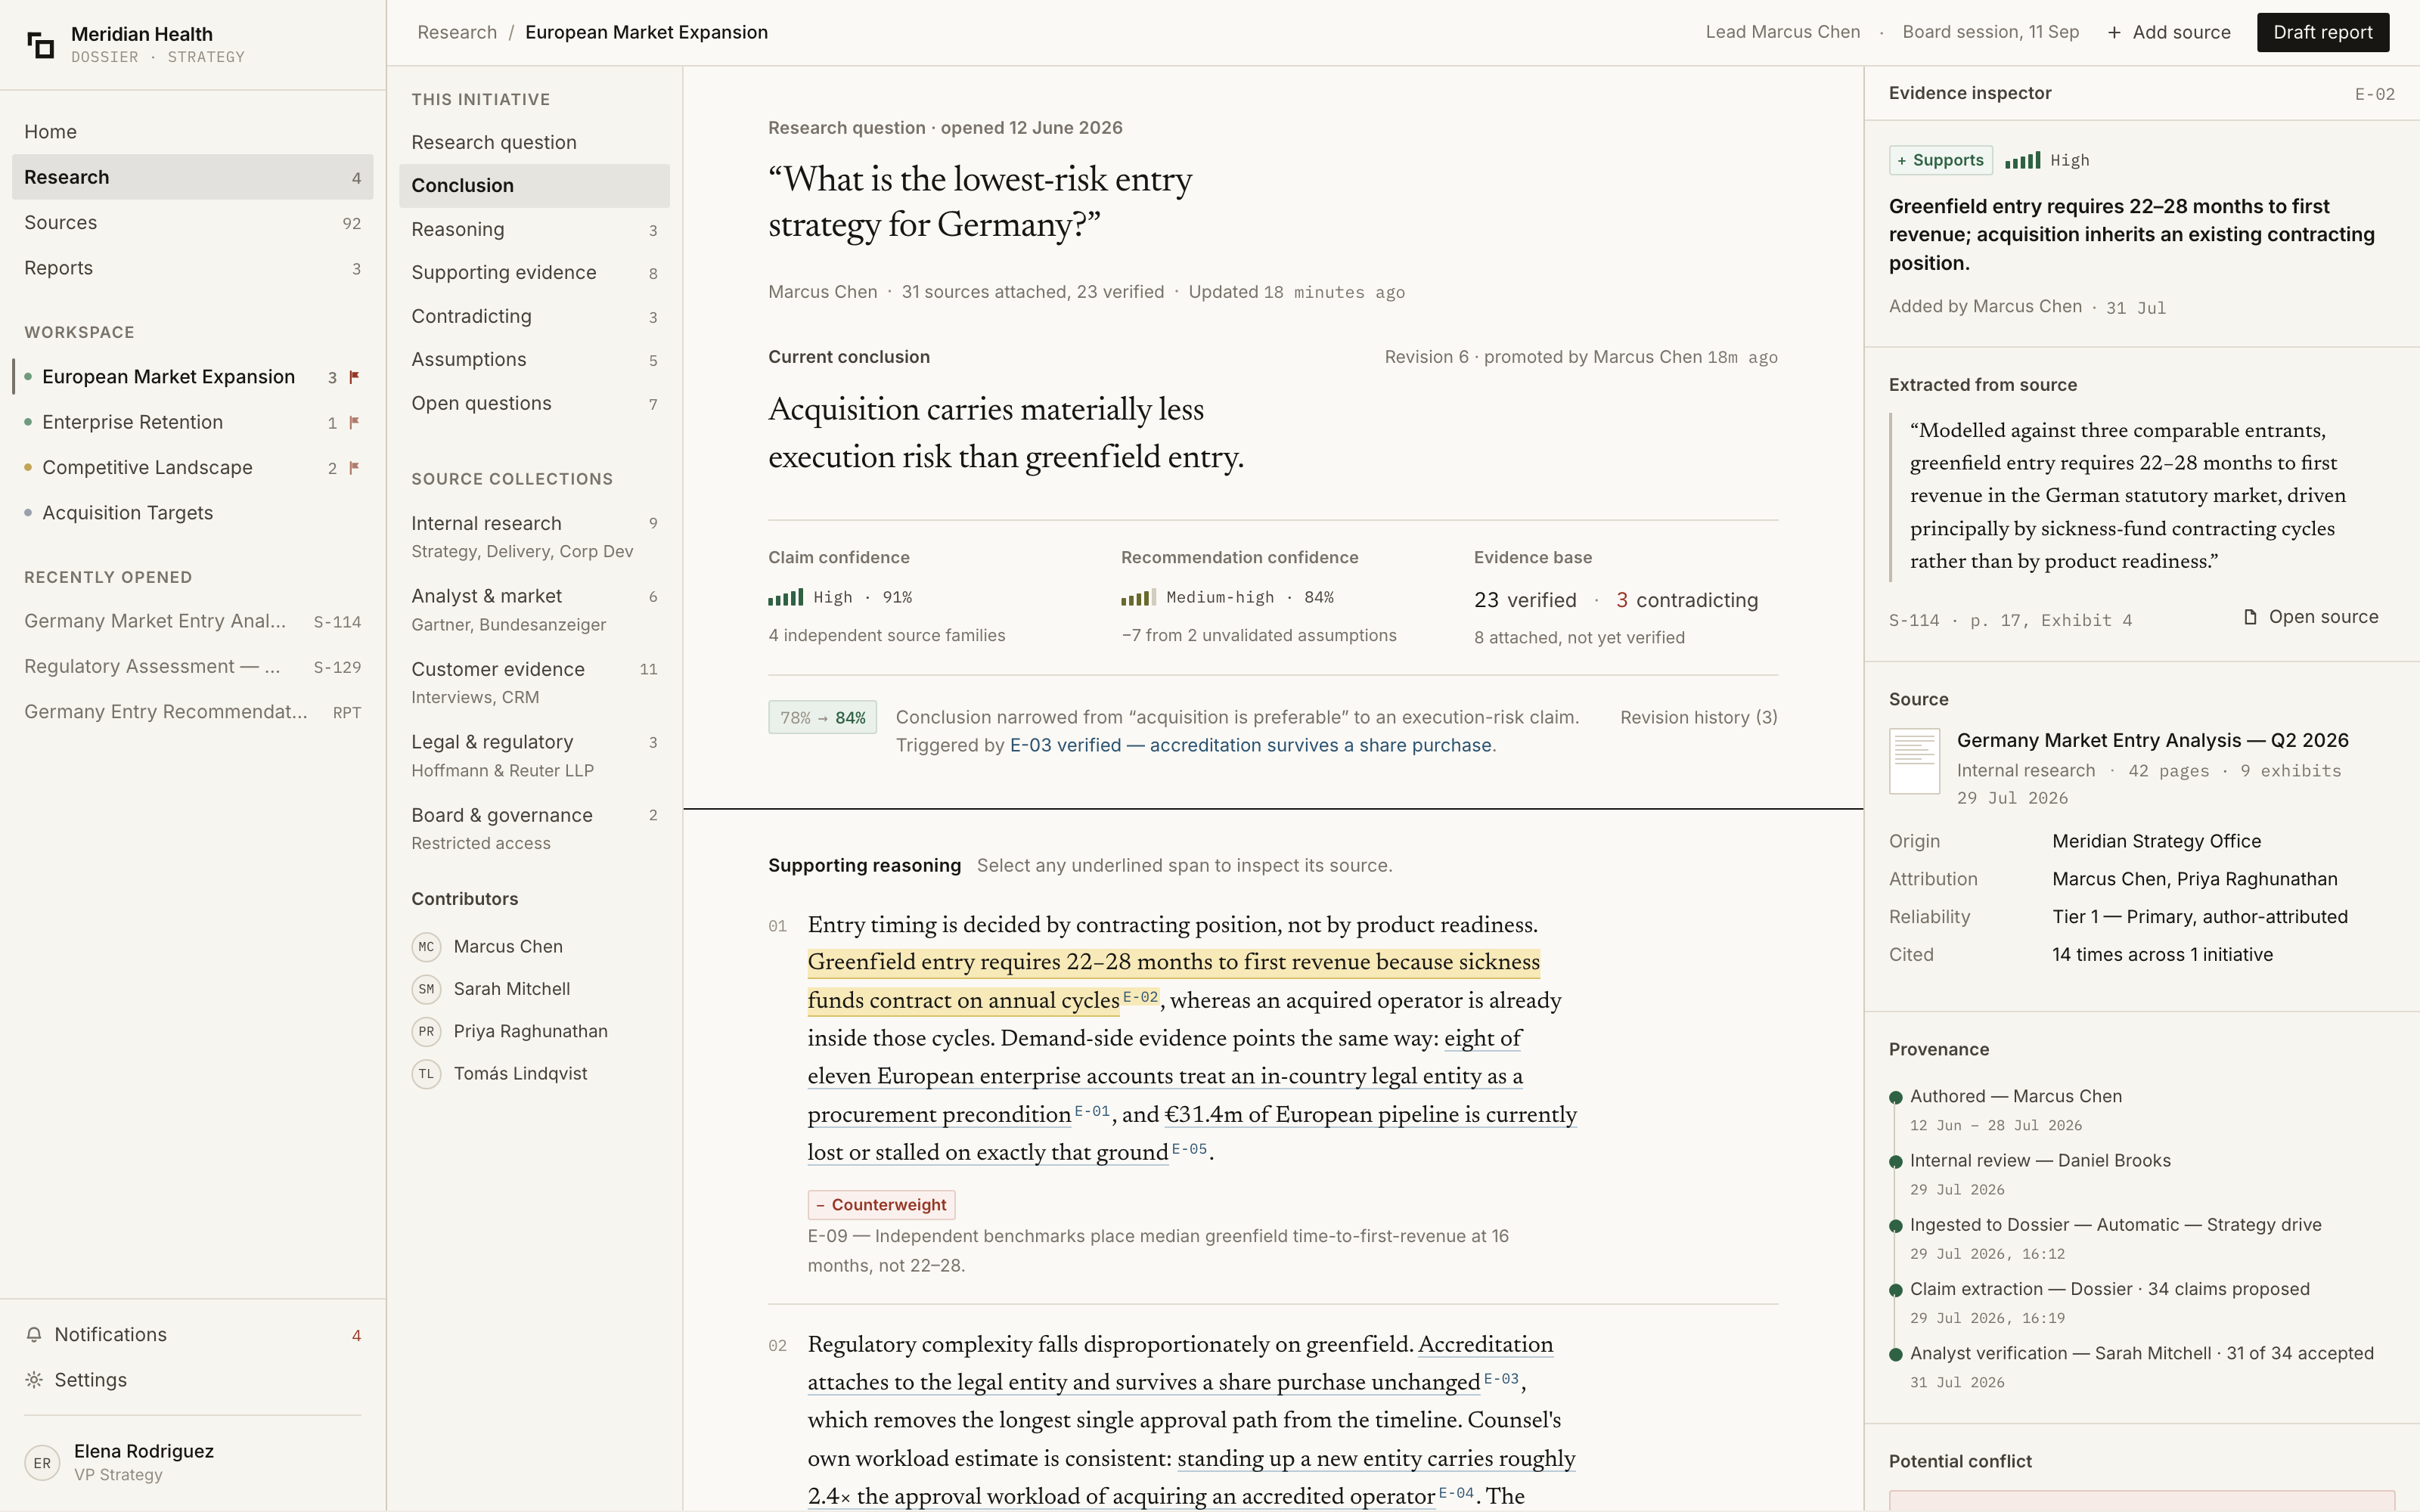
Task: Select the Research question section
Action: click(x=534, y=142)
